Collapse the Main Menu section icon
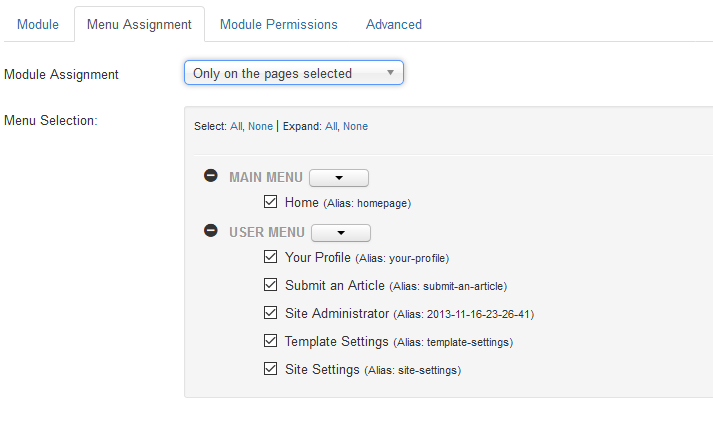Image resolution: width=713 pixels, height=437 pixels. (211, 176)
